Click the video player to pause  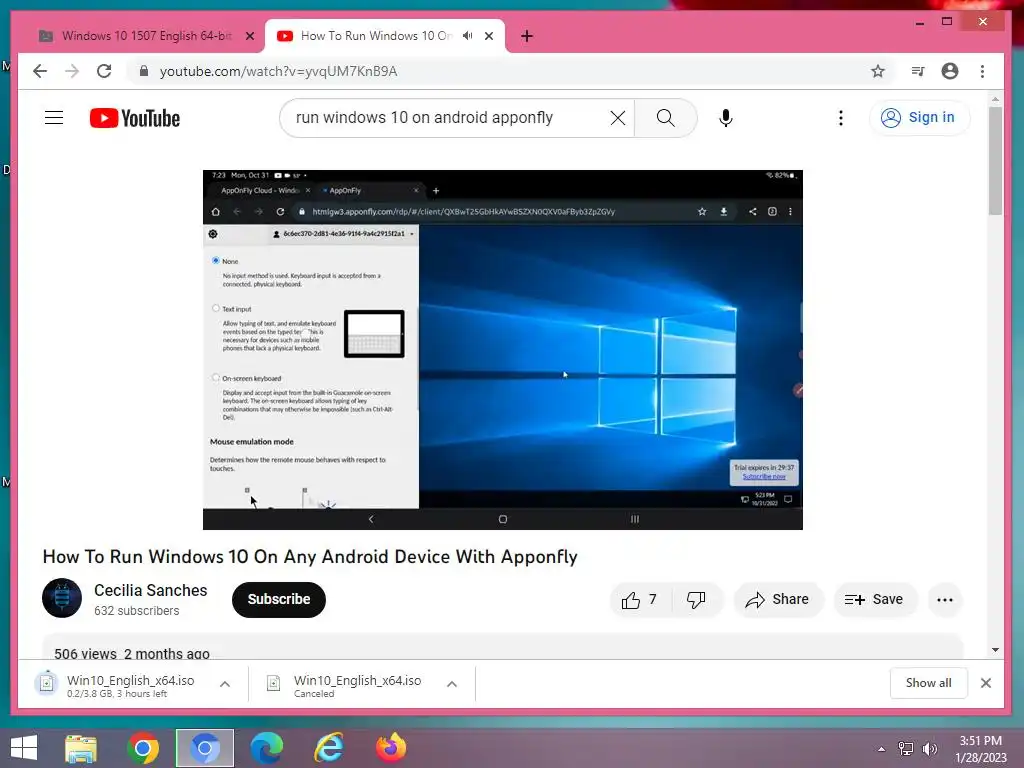[502, 349]
